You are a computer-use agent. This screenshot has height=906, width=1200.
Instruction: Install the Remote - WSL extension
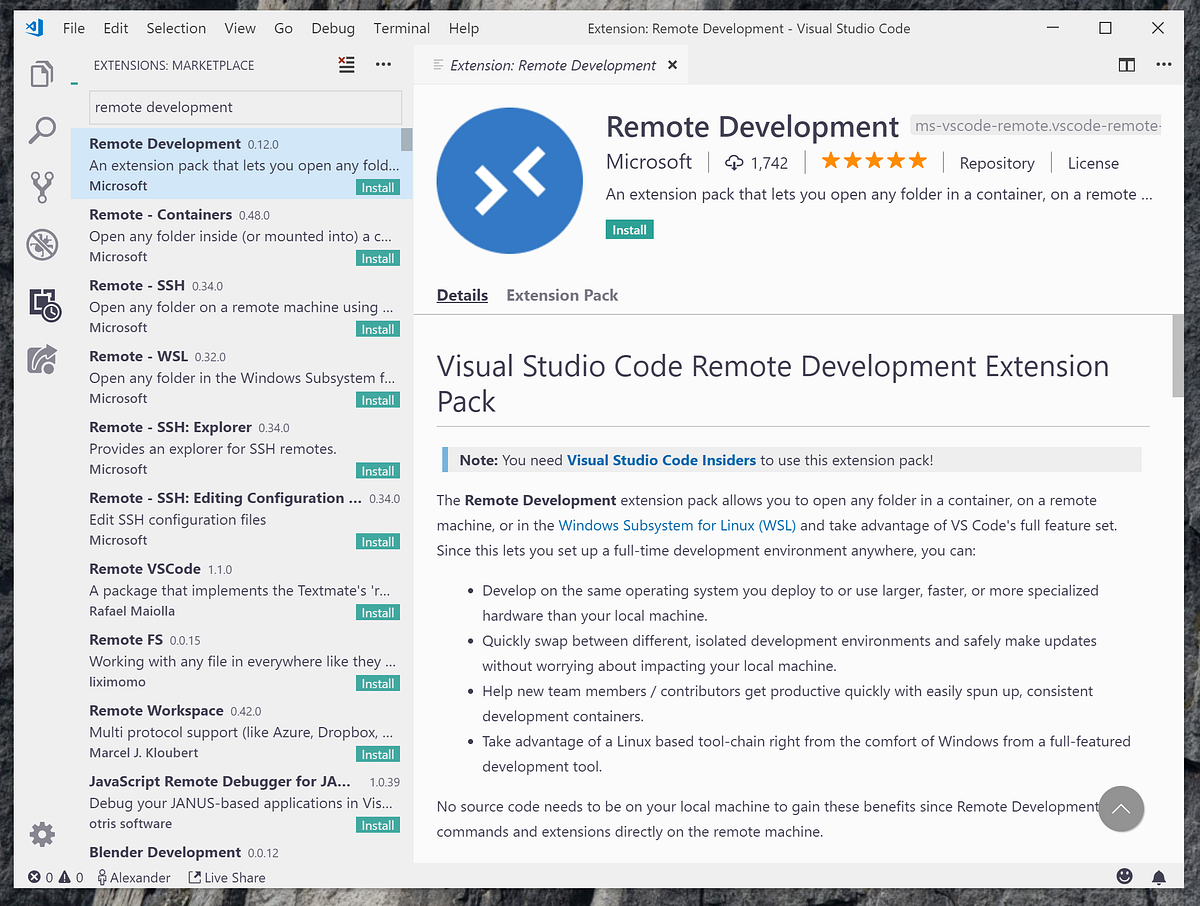click(378, 400)
